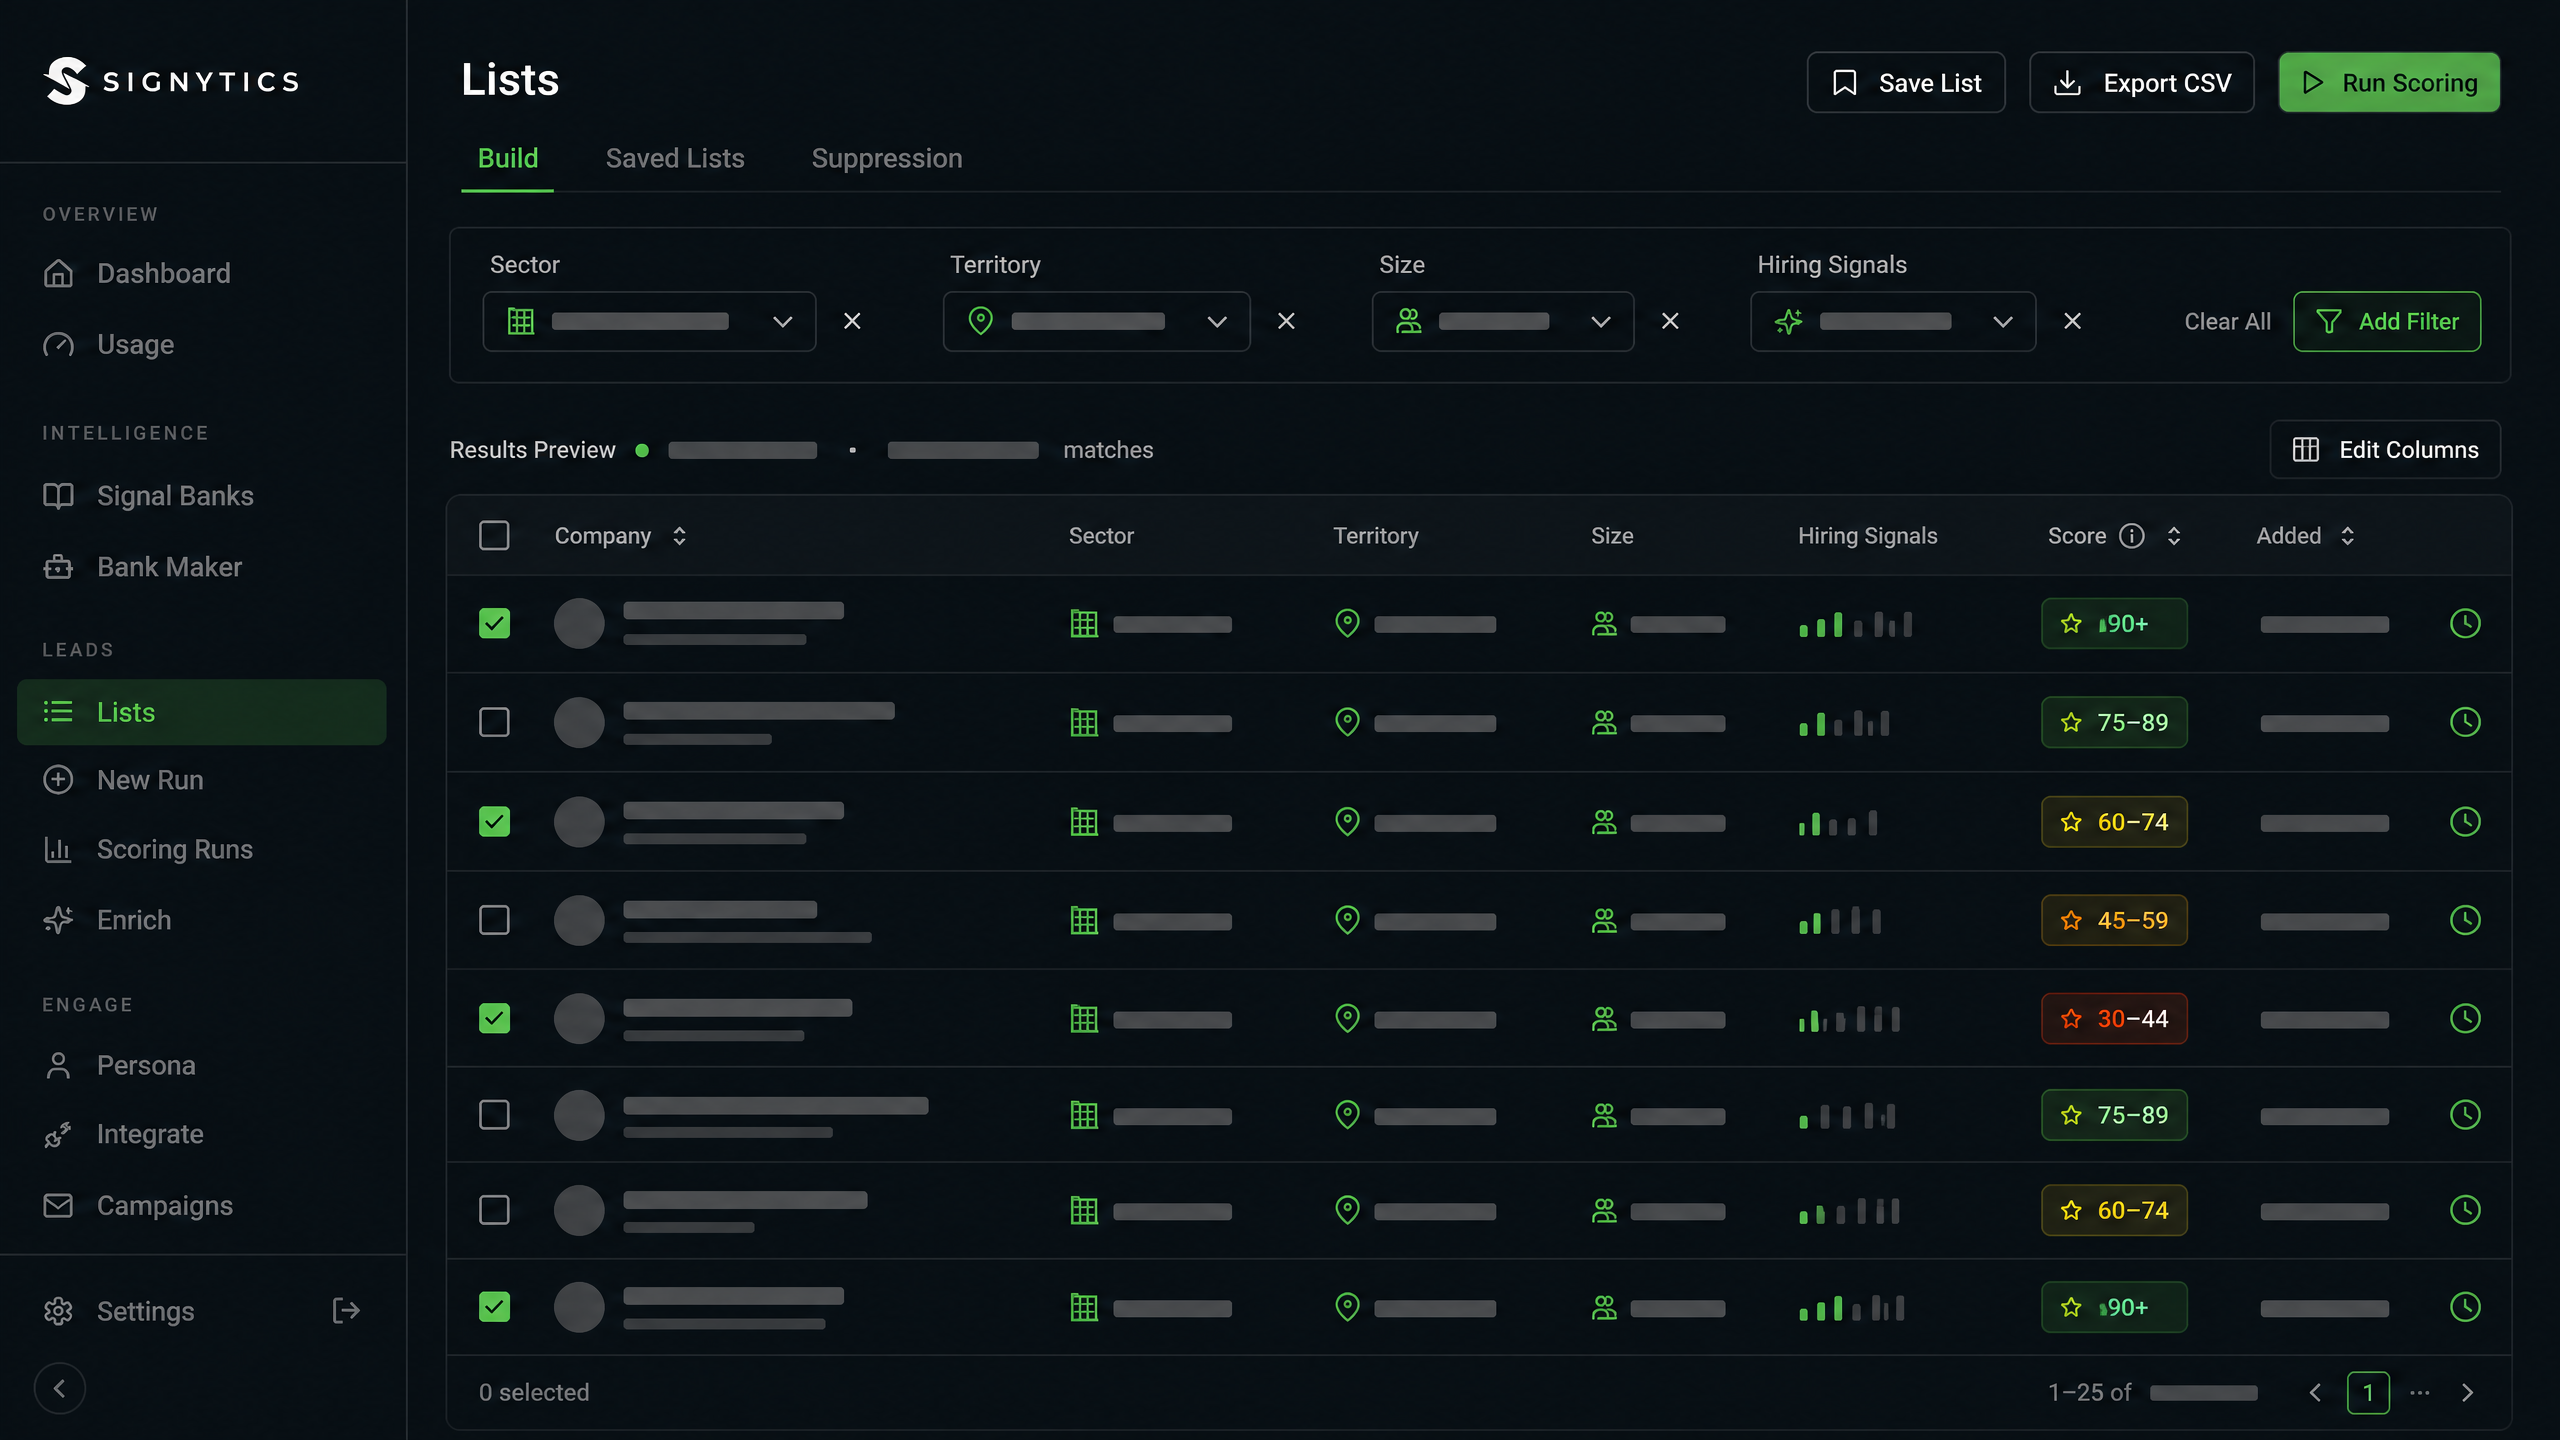Check the 45–59 score row checkbox
The height and width of the screenshot is (1440, 2560).
point(494,920)
